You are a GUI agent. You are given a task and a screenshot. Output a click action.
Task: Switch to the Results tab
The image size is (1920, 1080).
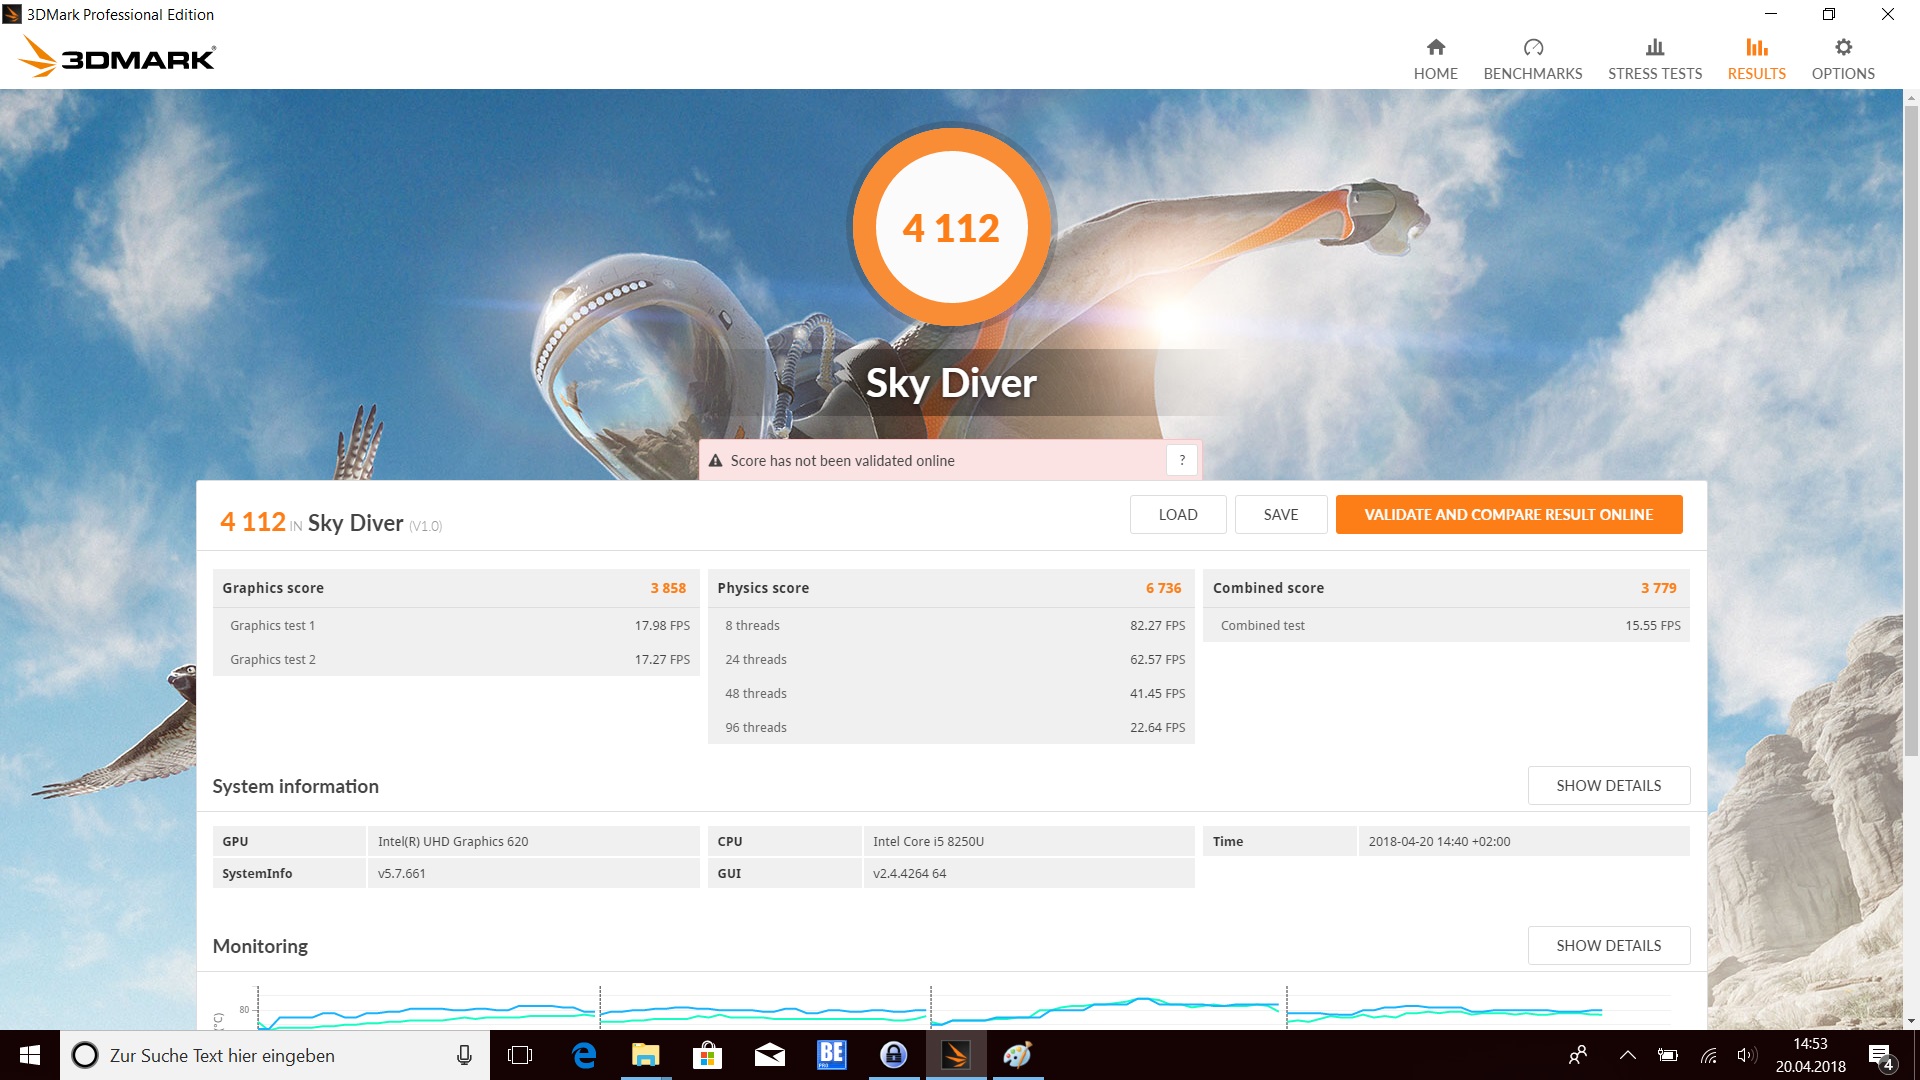coord(1756,59)
